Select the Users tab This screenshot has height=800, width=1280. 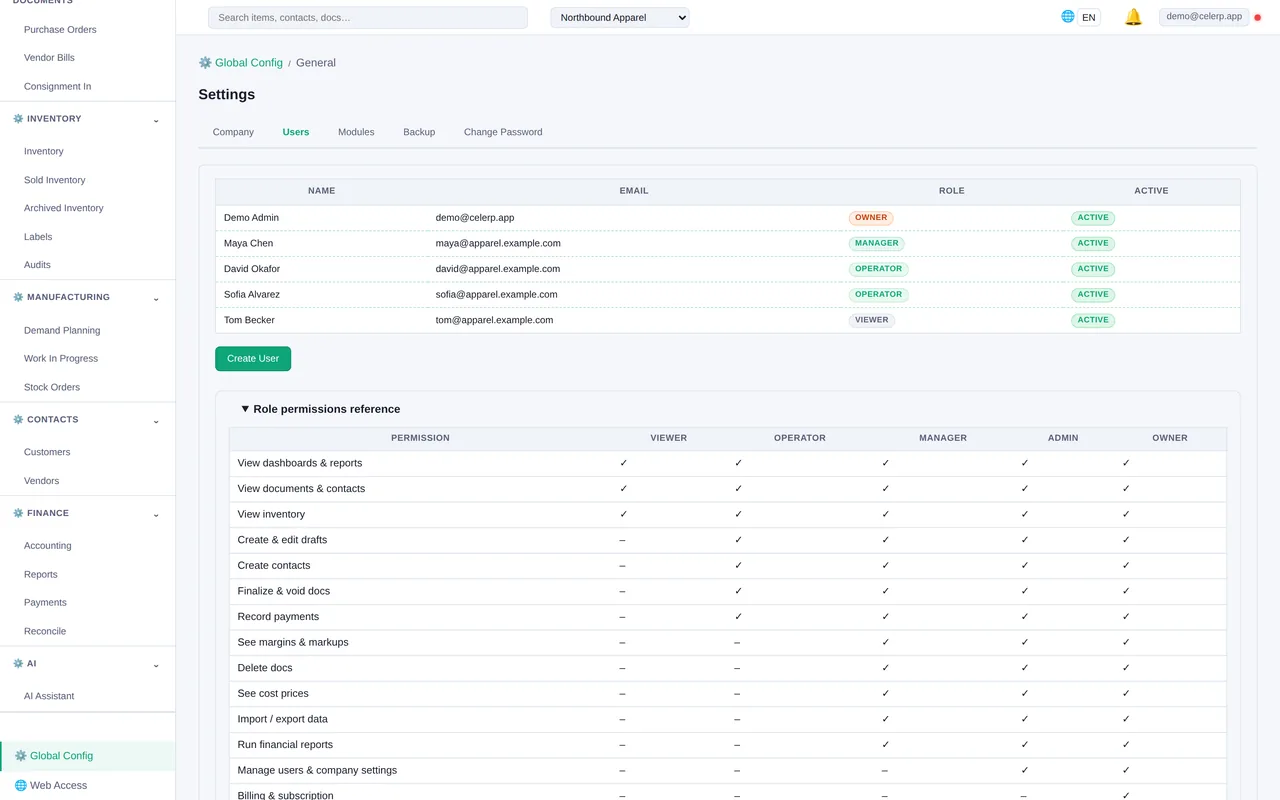296,132
